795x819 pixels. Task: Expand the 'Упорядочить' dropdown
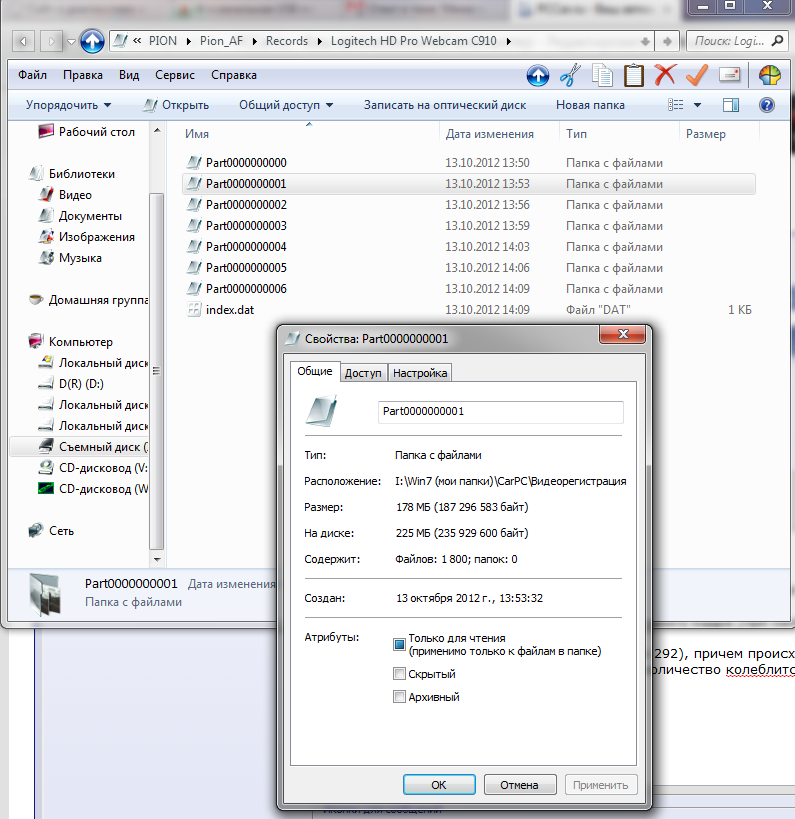(68, 105)
